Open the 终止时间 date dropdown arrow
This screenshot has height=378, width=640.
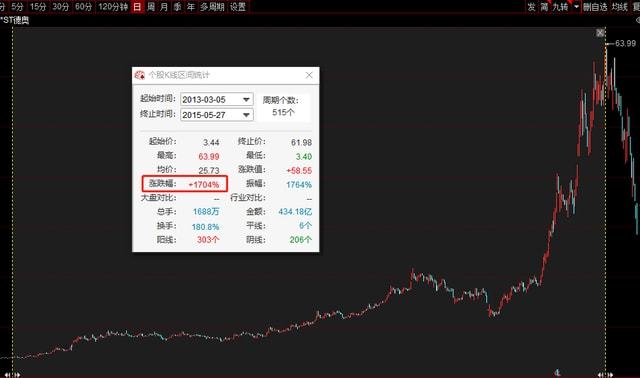coord(246,115)
